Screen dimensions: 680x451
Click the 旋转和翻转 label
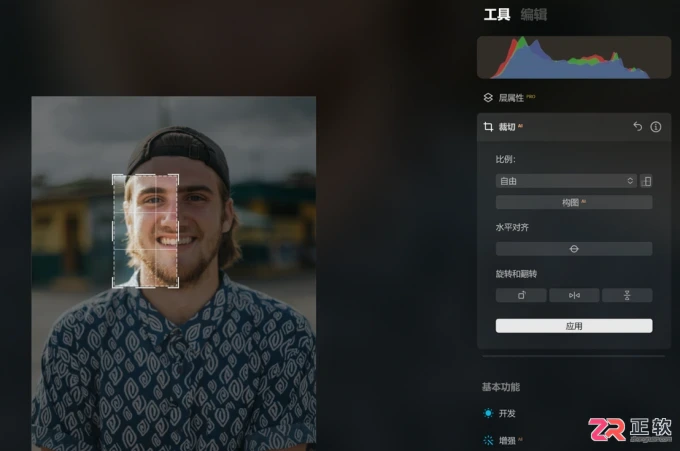516,274
